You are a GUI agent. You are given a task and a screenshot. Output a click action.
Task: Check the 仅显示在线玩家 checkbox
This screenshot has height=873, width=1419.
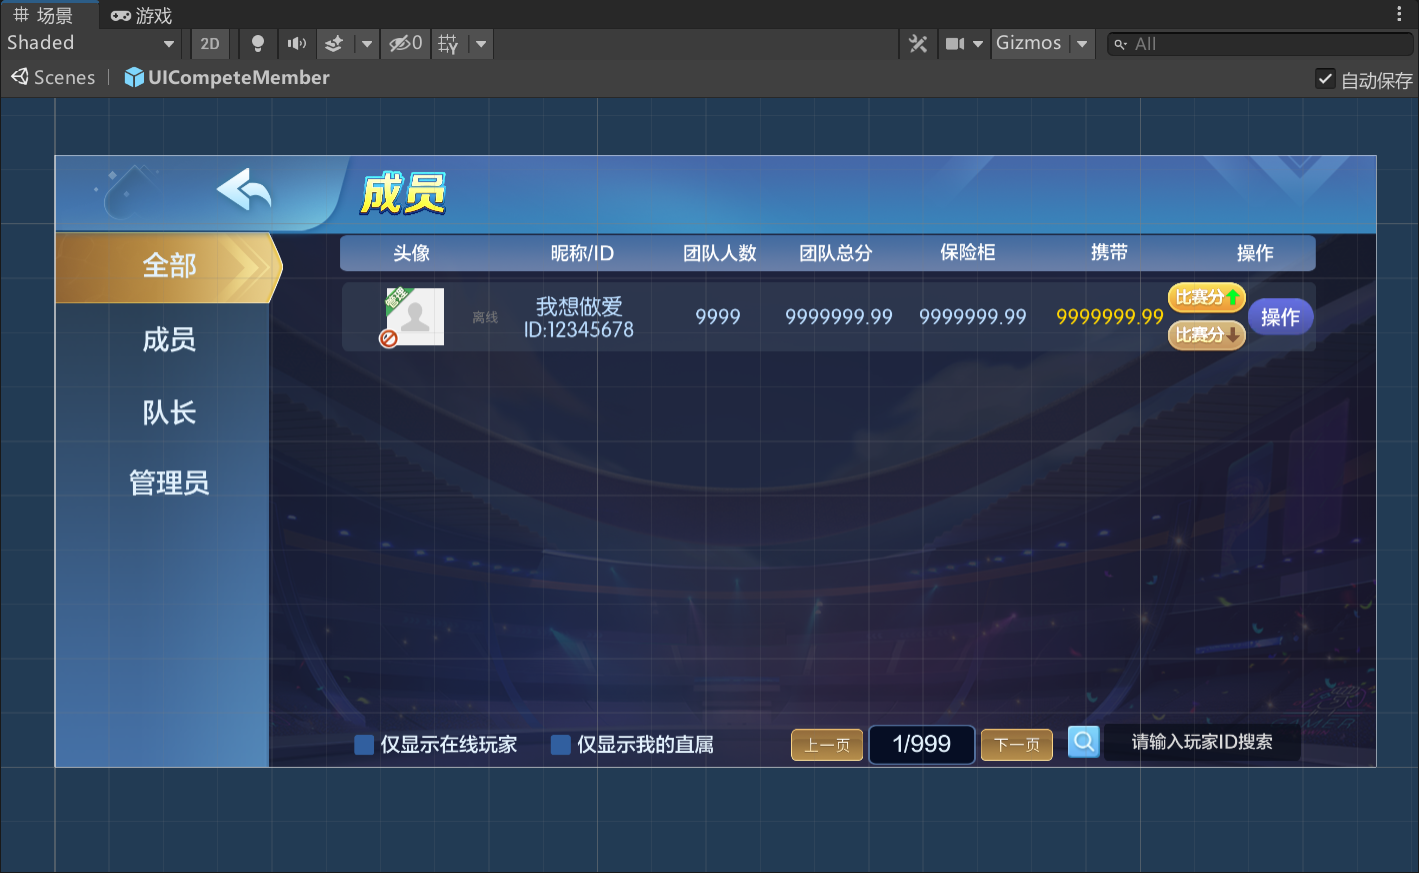pyautogui.click(x=365, y=745)
